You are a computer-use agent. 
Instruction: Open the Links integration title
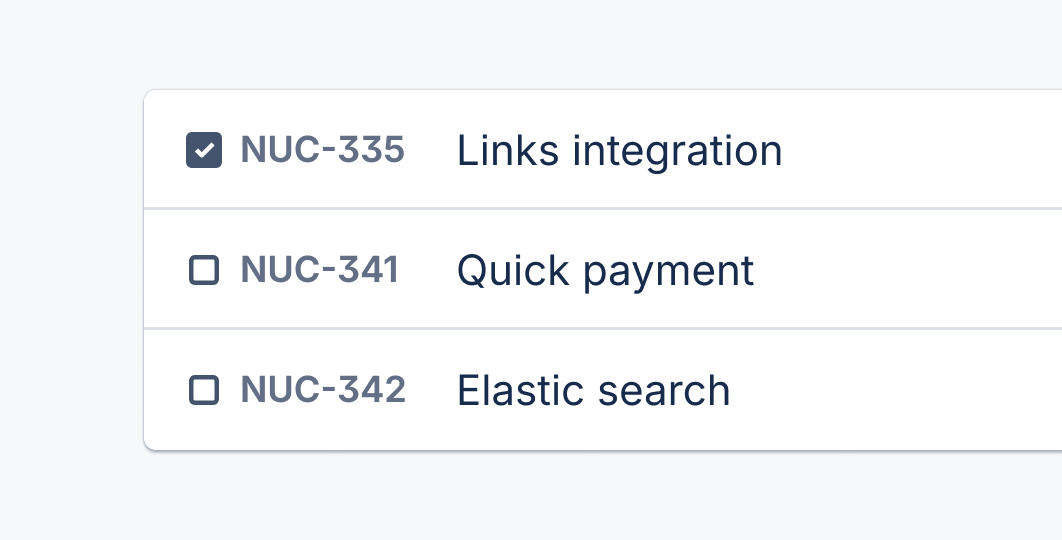coord(619,151)
